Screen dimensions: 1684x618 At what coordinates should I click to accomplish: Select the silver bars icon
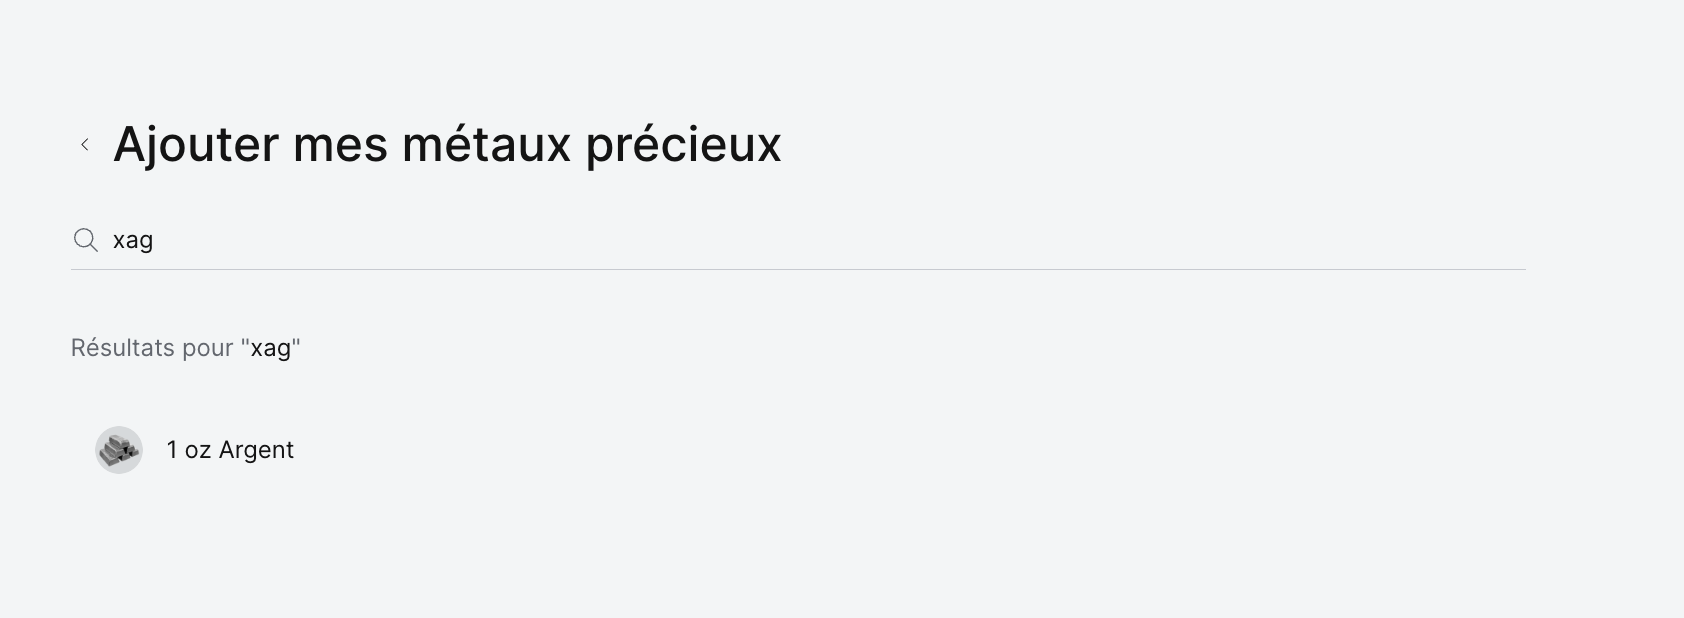click(119, 450)
